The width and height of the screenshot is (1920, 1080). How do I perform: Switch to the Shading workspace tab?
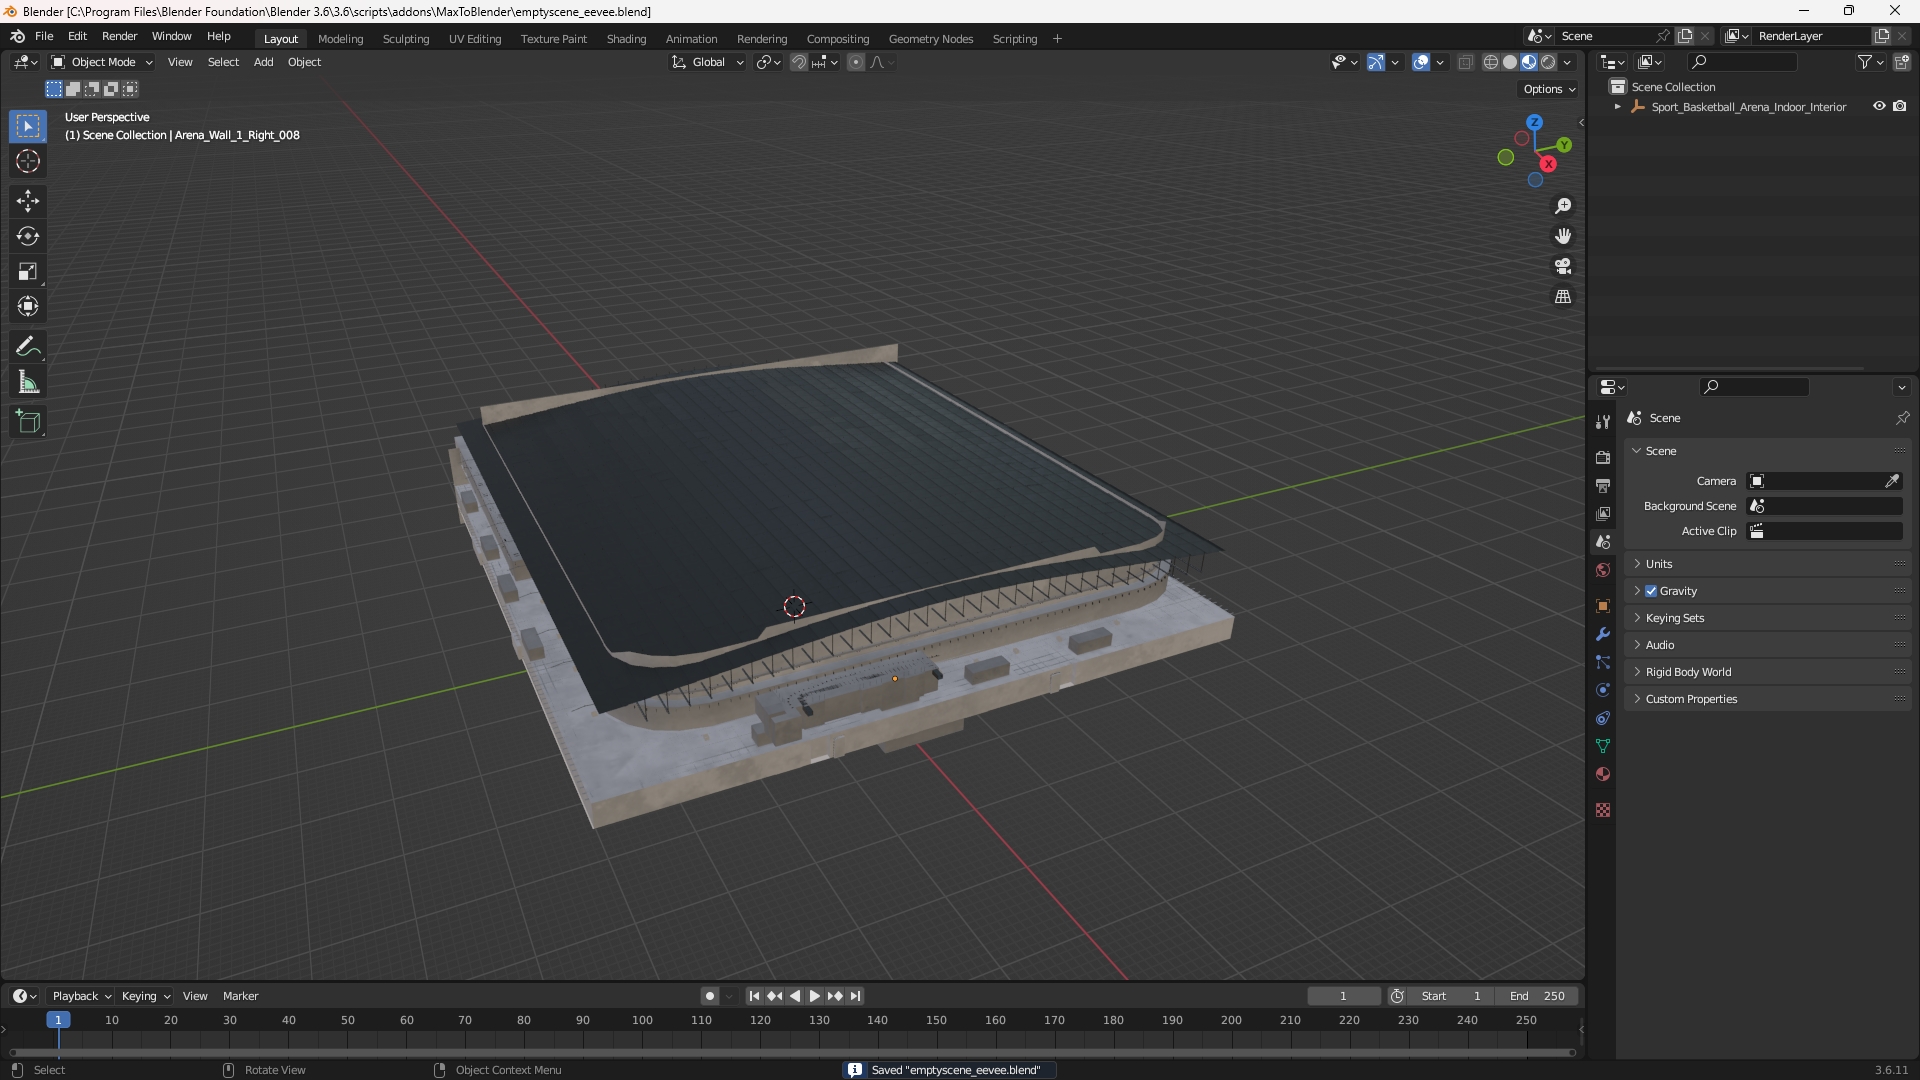[x=626, y=39]
